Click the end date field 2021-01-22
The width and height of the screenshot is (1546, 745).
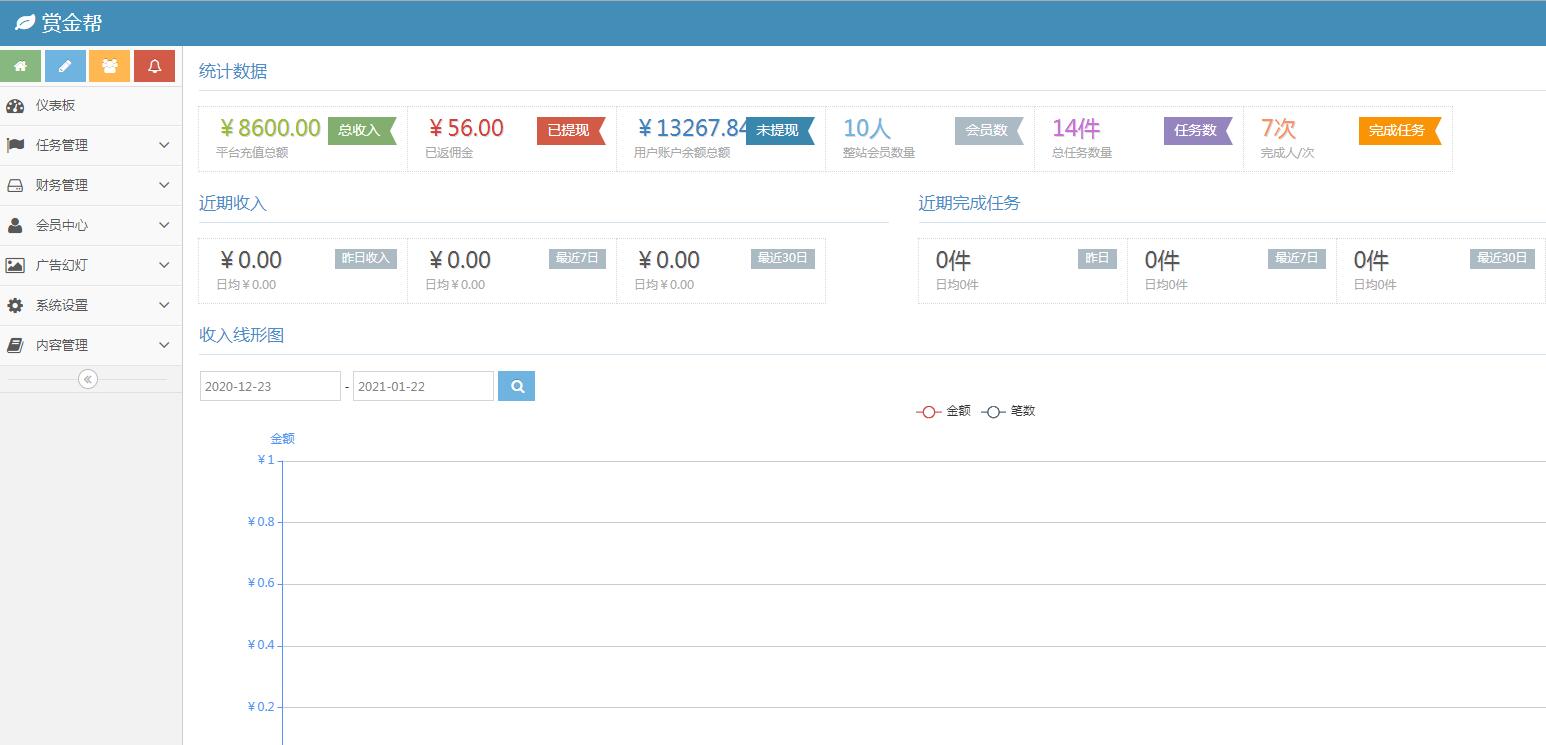(423, 386)
